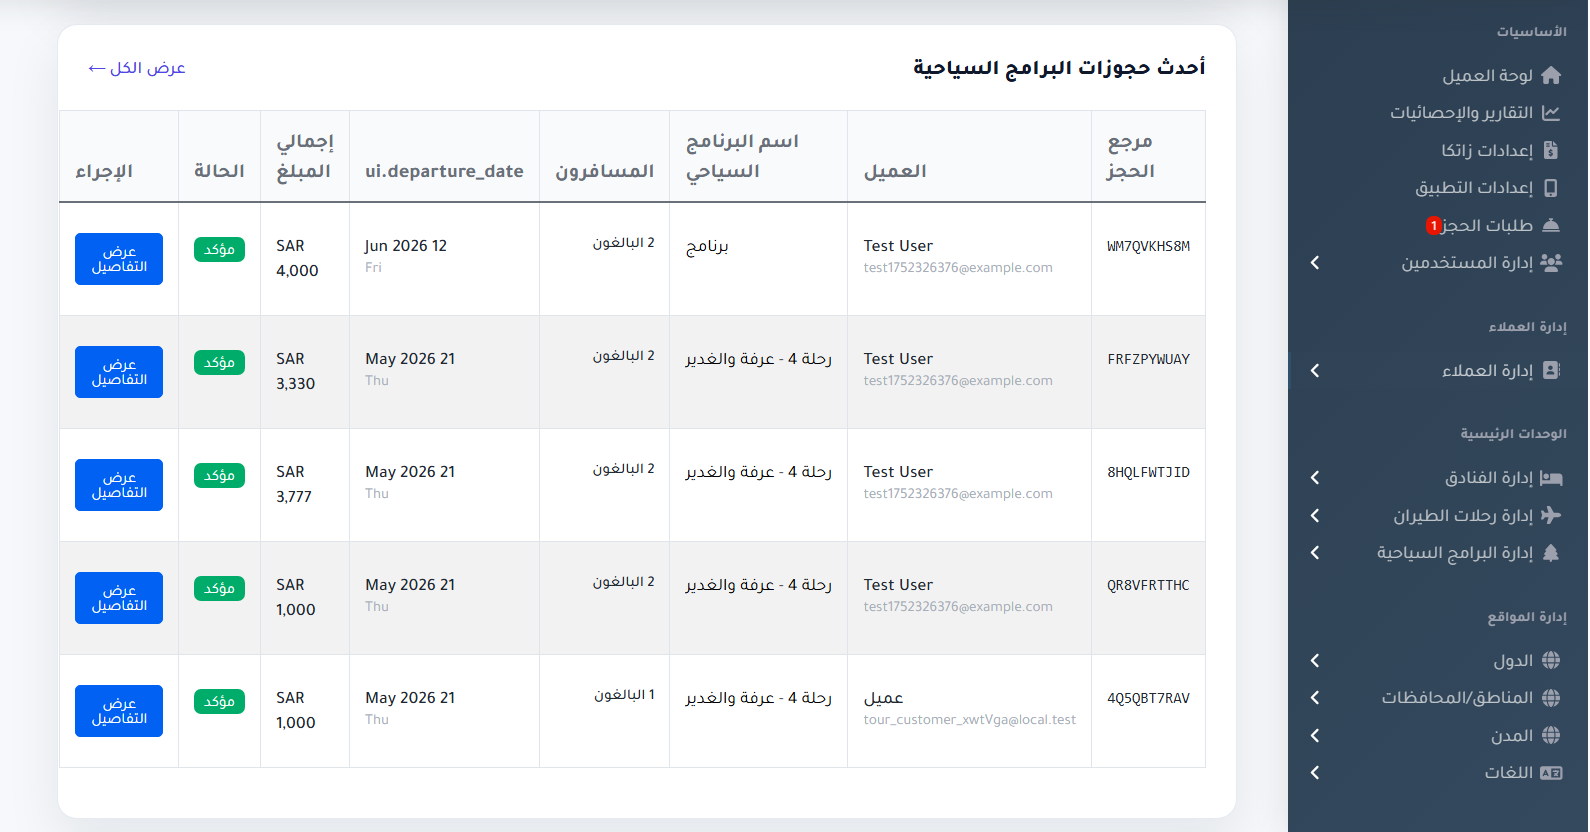
Task: Expand the إدارة المستخدمين submenu chevron
Action: tap(1315, 263)
